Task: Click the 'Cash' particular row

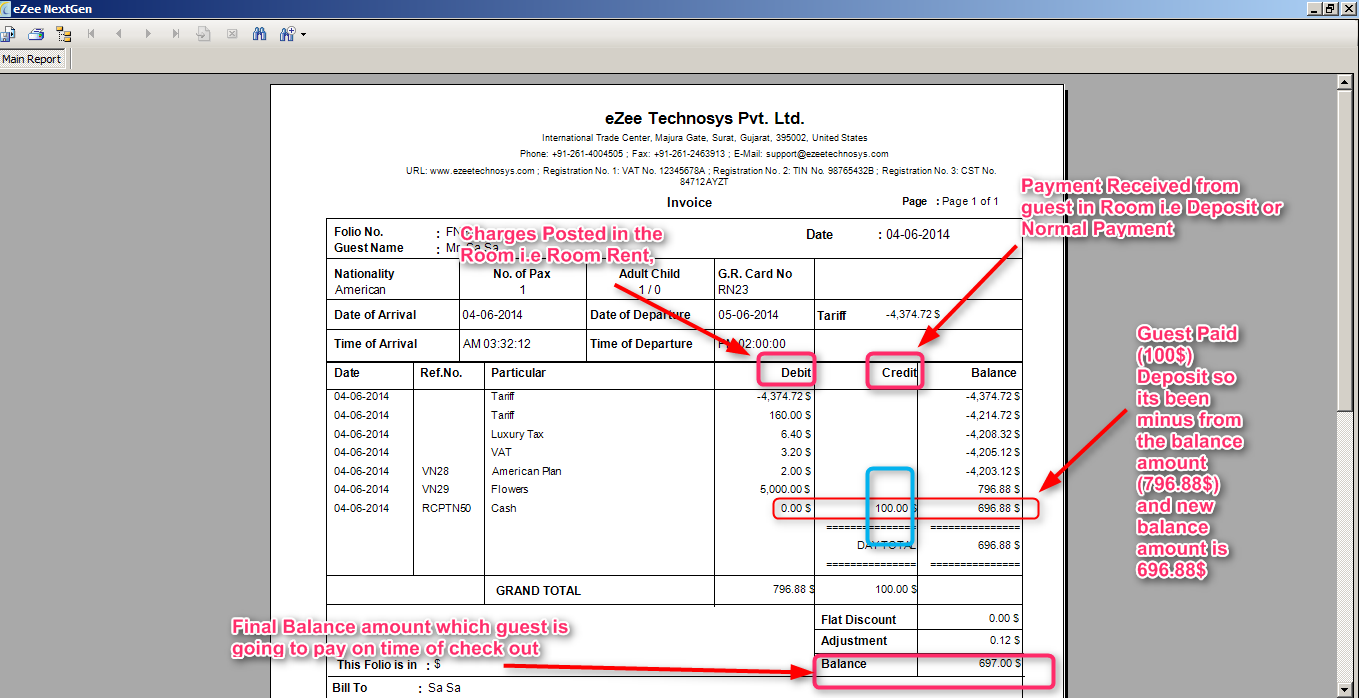Action: [503, 508]
